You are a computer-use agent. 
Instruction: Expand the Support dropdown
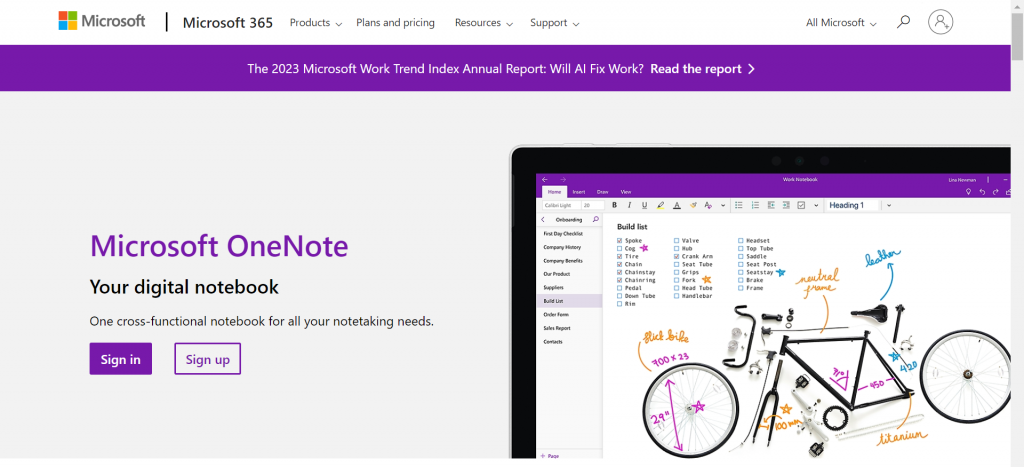click(554, 23)
